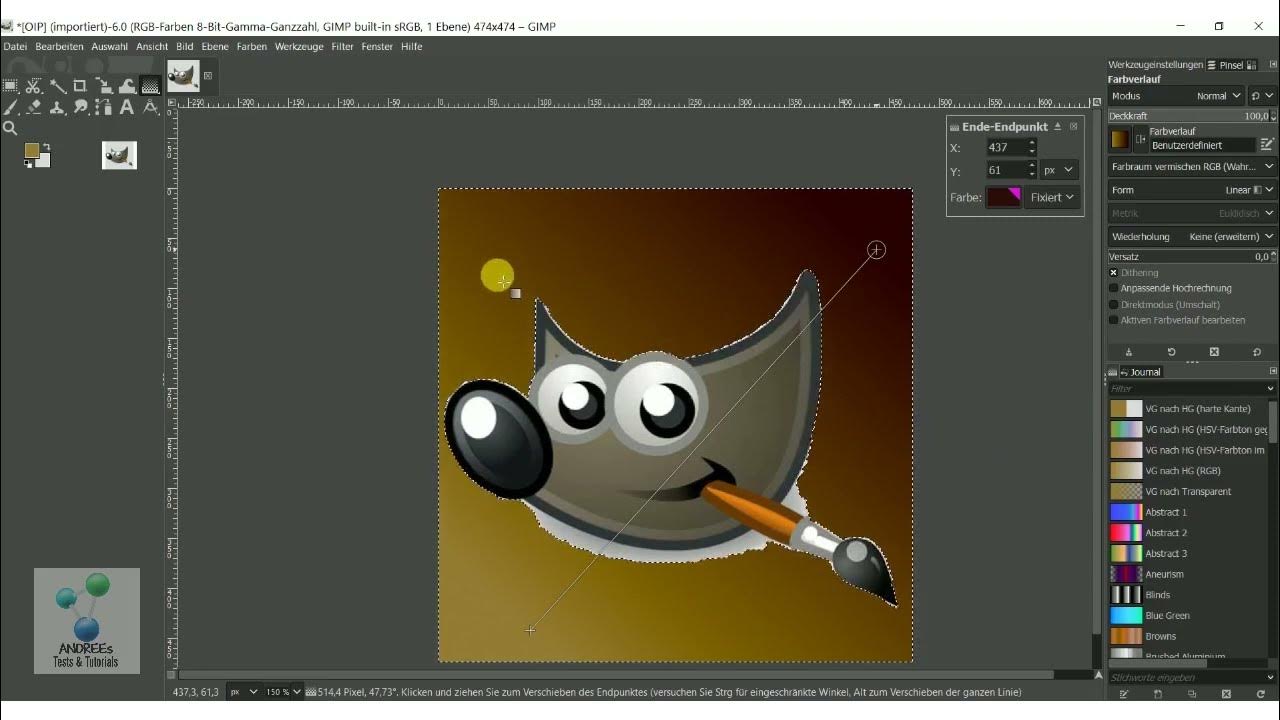The height and width of the screenshot is (720, 1280).
Task: Save tool preset icon below options
Action: pos(1129,352)
